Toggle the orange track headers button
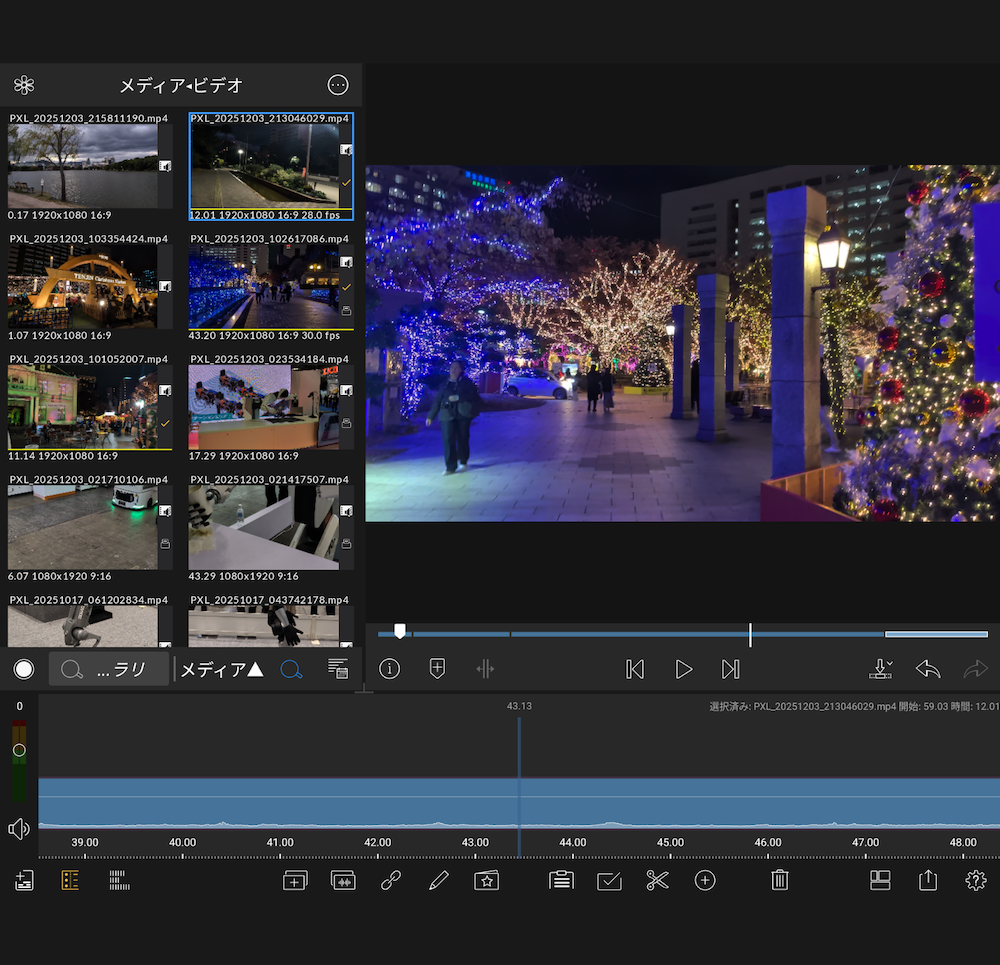The width and height of the screenshot is (1000, 965). (70, 880)
